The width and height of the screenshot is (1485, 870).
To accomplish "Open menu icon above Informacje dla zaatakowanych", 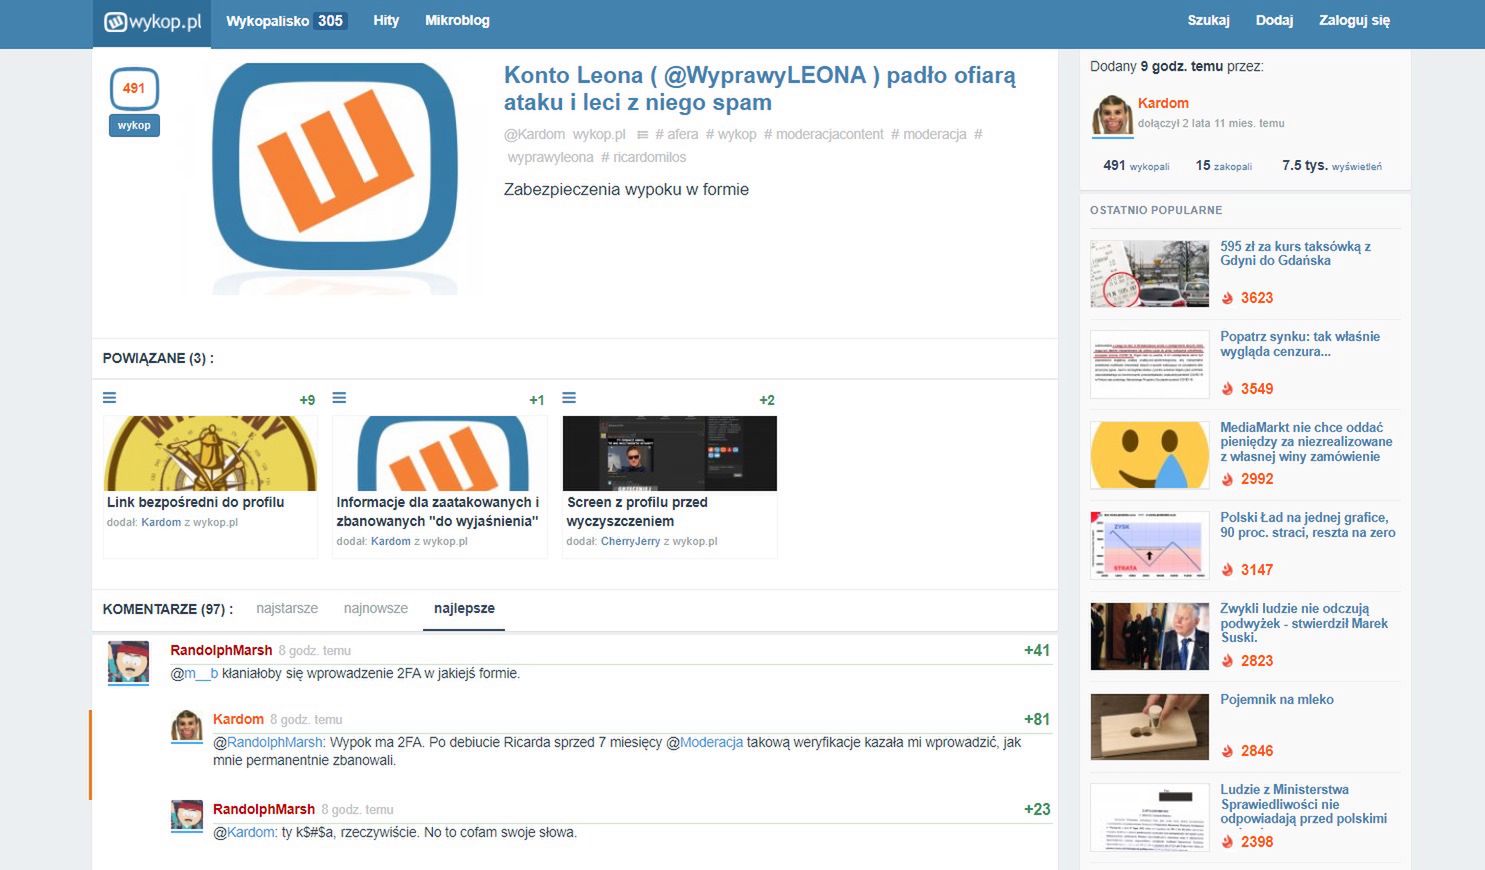I will (x=339, y=398).
